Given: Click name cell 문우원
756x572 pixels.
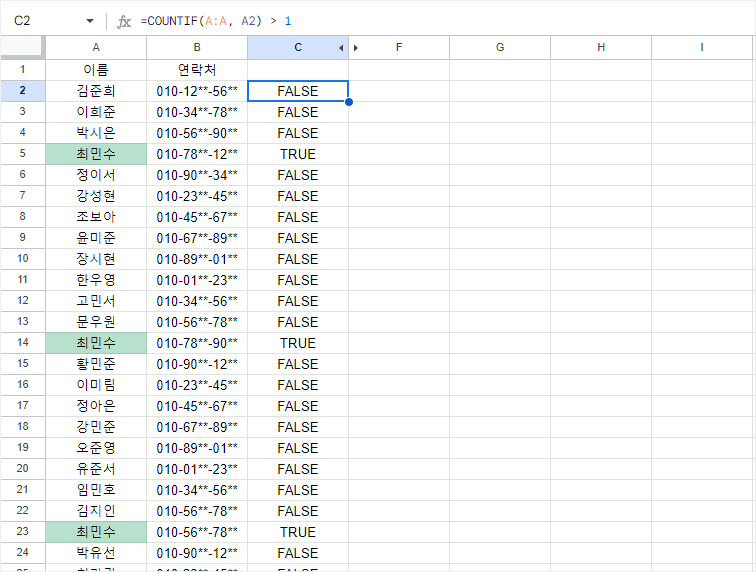Looking at the screenshot, I should coord(96,322).
